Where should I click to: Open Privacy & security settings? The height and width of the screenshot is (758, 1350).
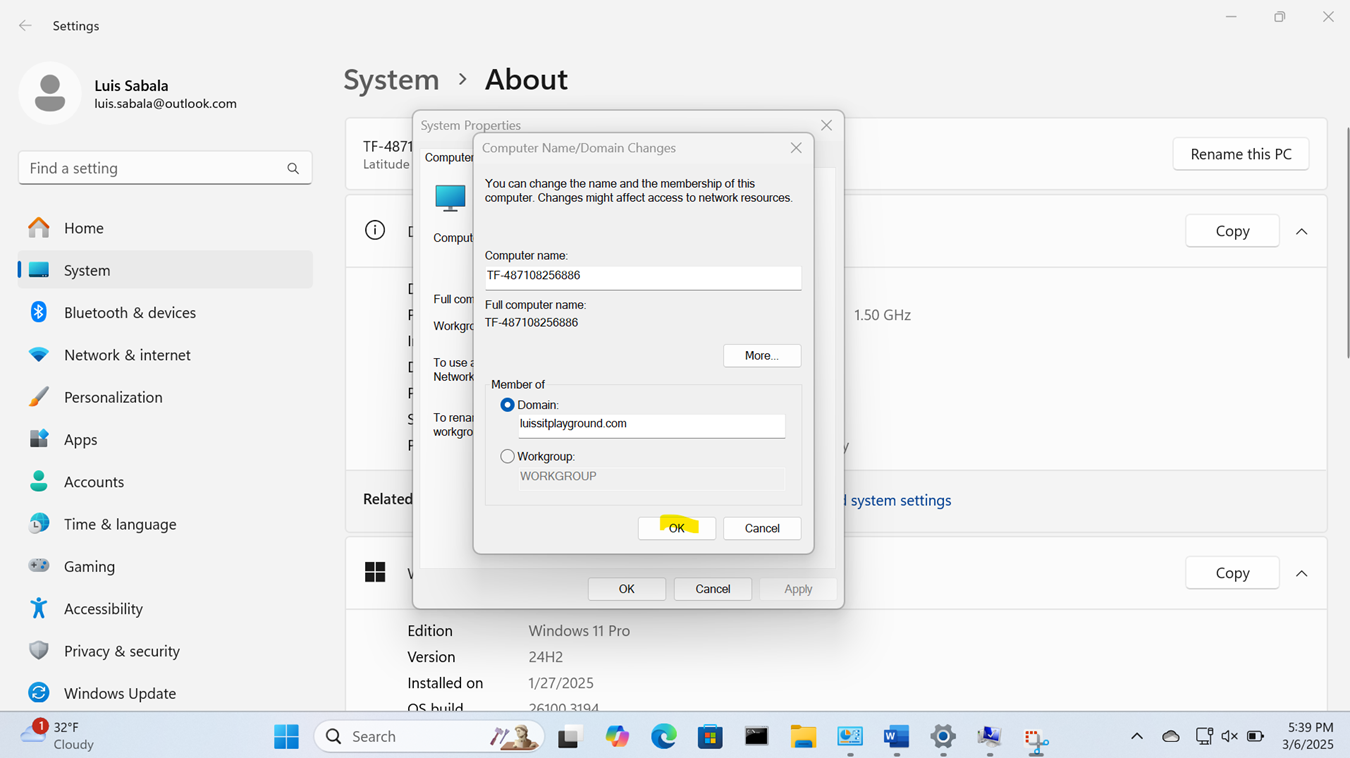(165, 651)
